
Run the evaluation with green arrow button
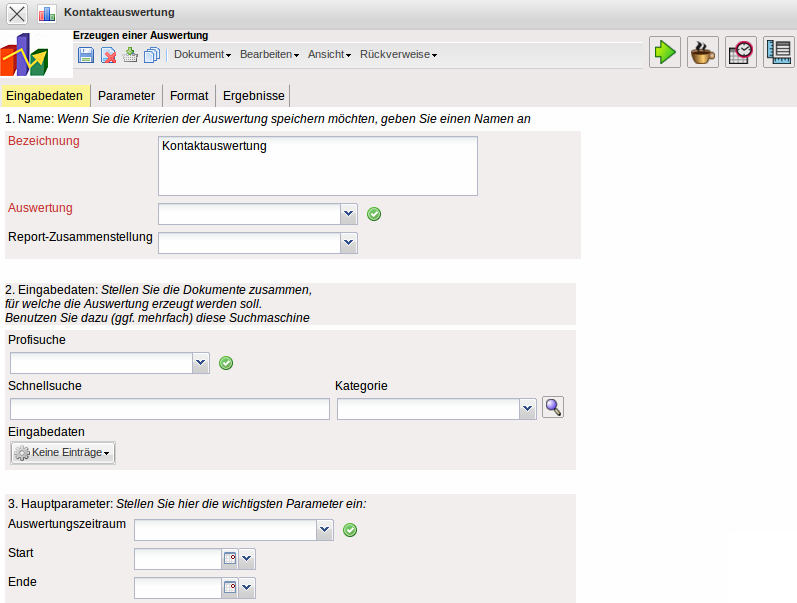click(x=664, y=52)
